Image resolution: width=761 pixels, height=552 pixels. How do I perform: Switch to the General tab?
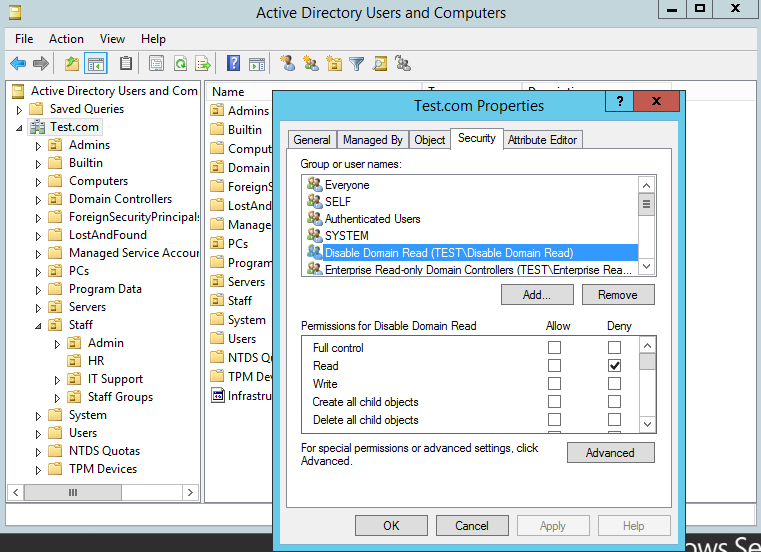click(x=312, y=140)
